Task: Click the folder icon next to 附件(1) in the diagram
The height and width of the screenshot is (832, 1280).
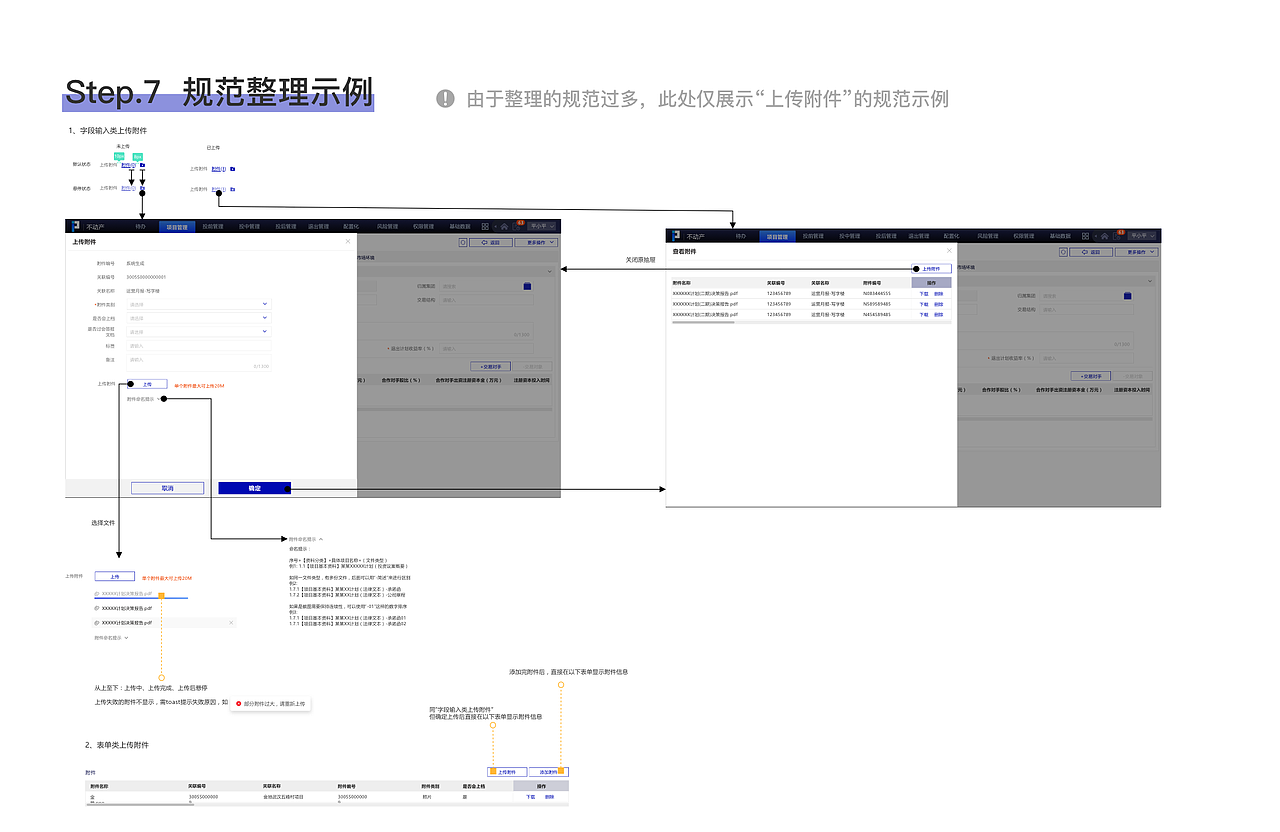Action: (232, 169)
